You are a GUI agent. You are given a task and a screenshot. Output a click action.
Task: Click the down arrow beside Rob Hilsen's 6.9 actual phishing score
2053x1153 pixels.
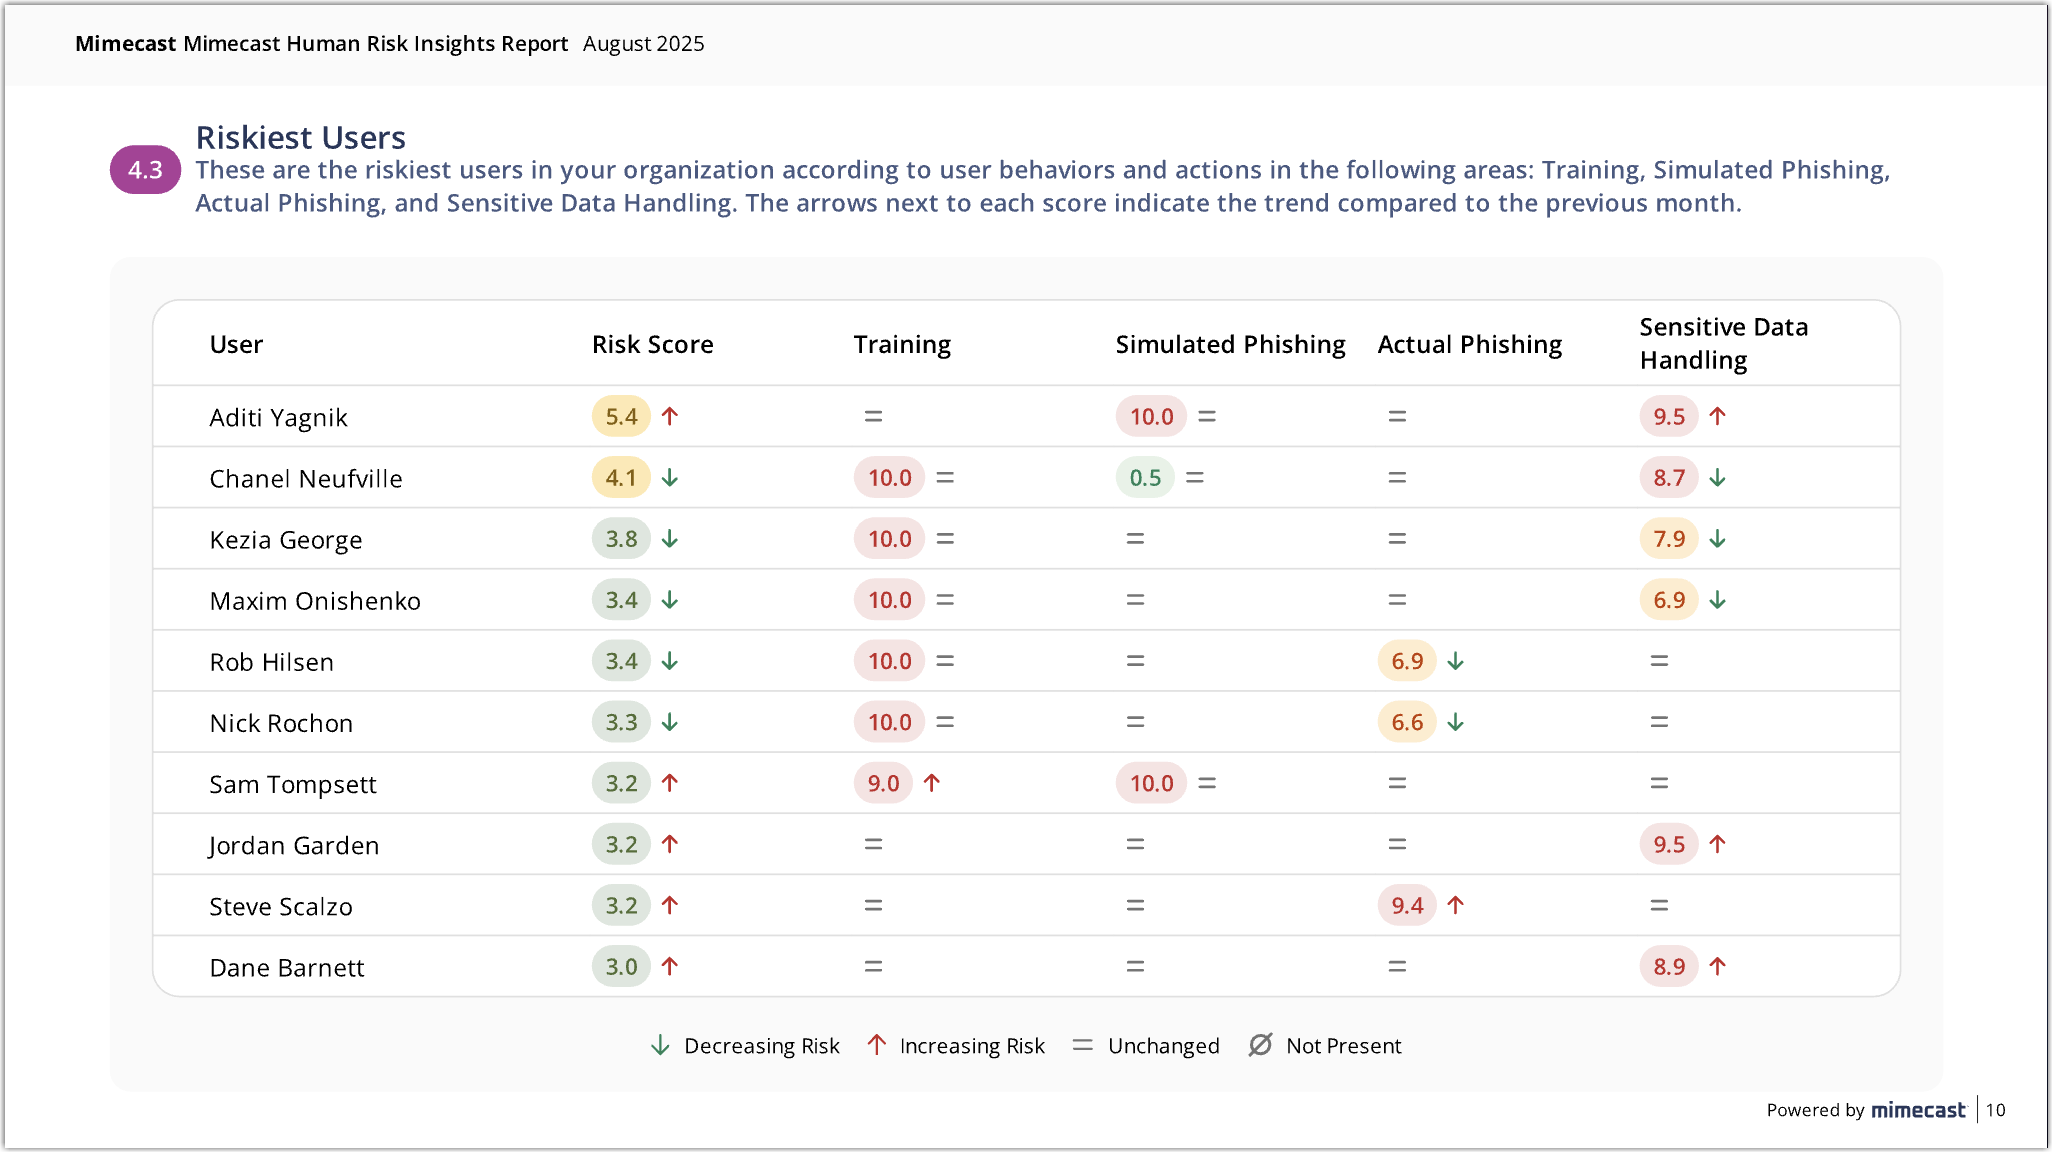[x=1456, y=661]
